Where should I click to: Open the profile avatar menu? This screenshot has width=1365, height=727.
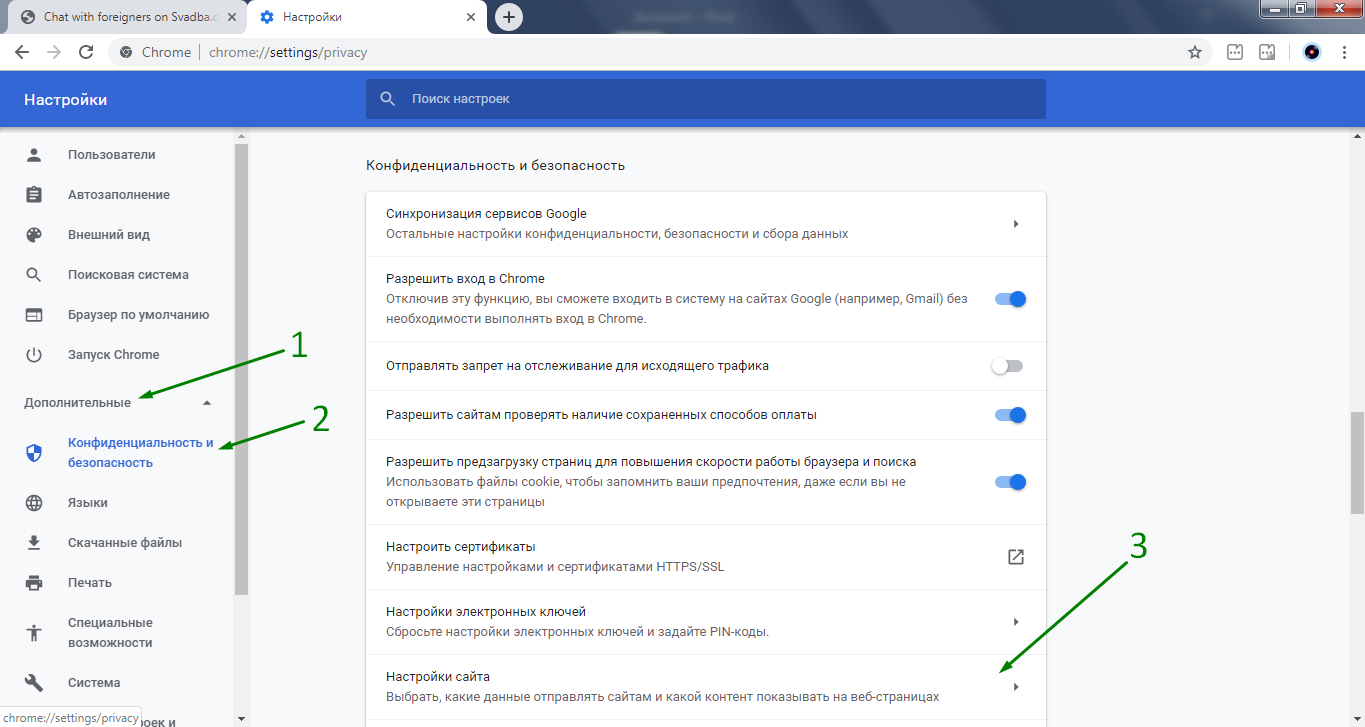[1312, 52]
